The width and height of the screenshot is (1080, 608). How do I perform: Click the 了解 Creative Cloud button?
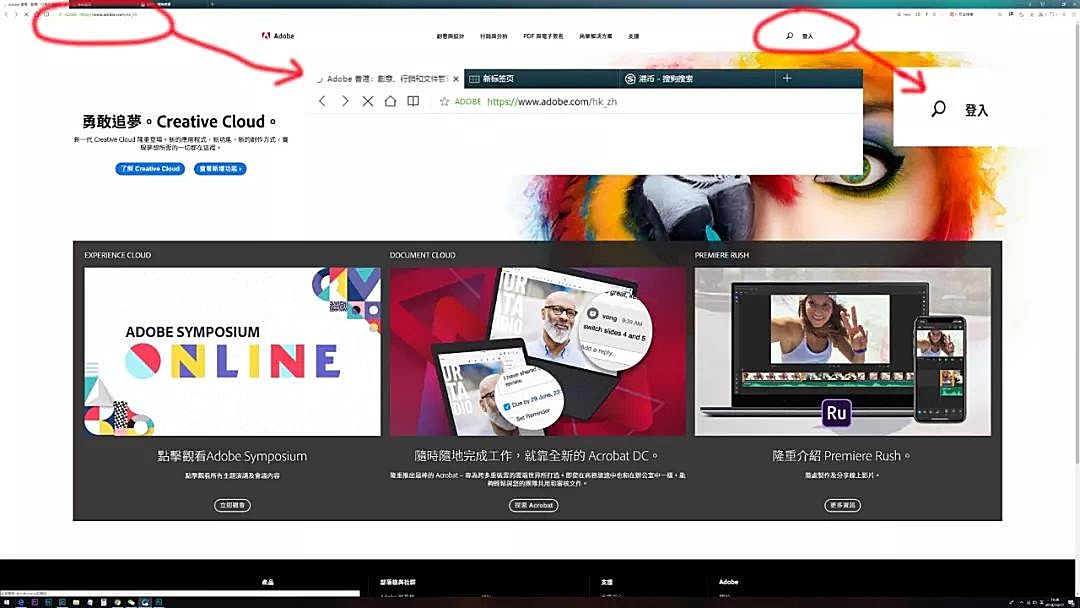click(150, 169)
